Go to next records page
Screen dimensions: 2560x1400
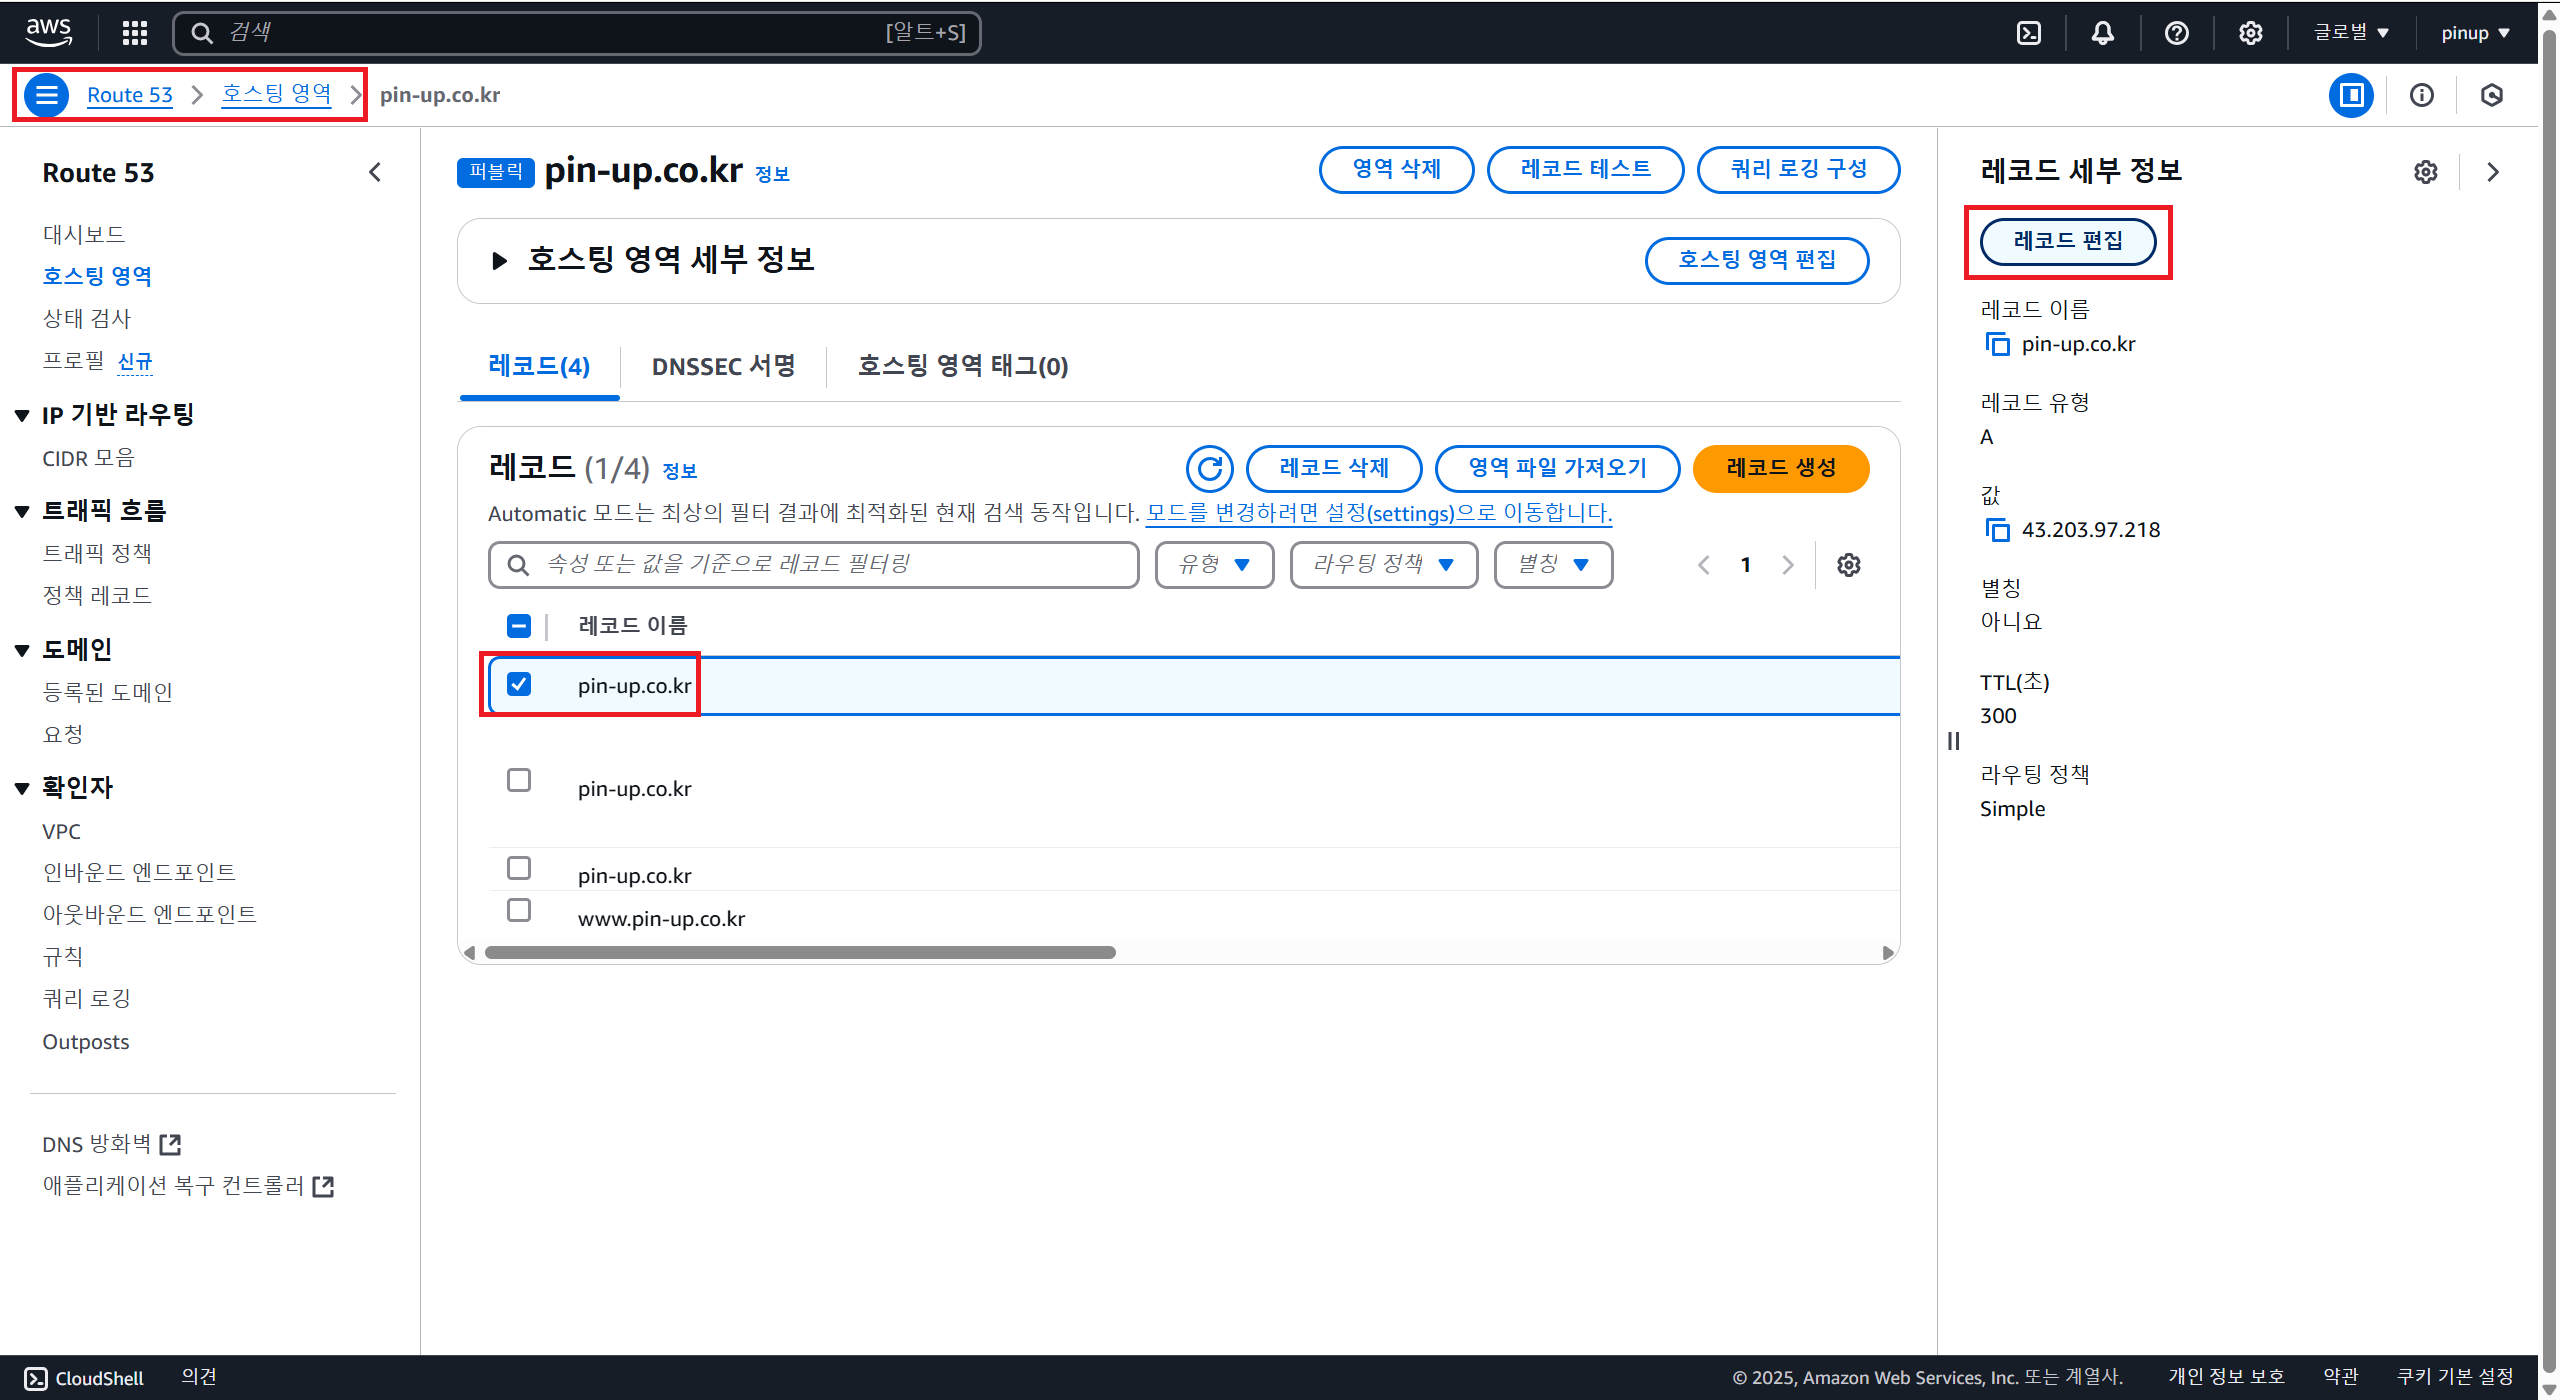pos(1788,565)
